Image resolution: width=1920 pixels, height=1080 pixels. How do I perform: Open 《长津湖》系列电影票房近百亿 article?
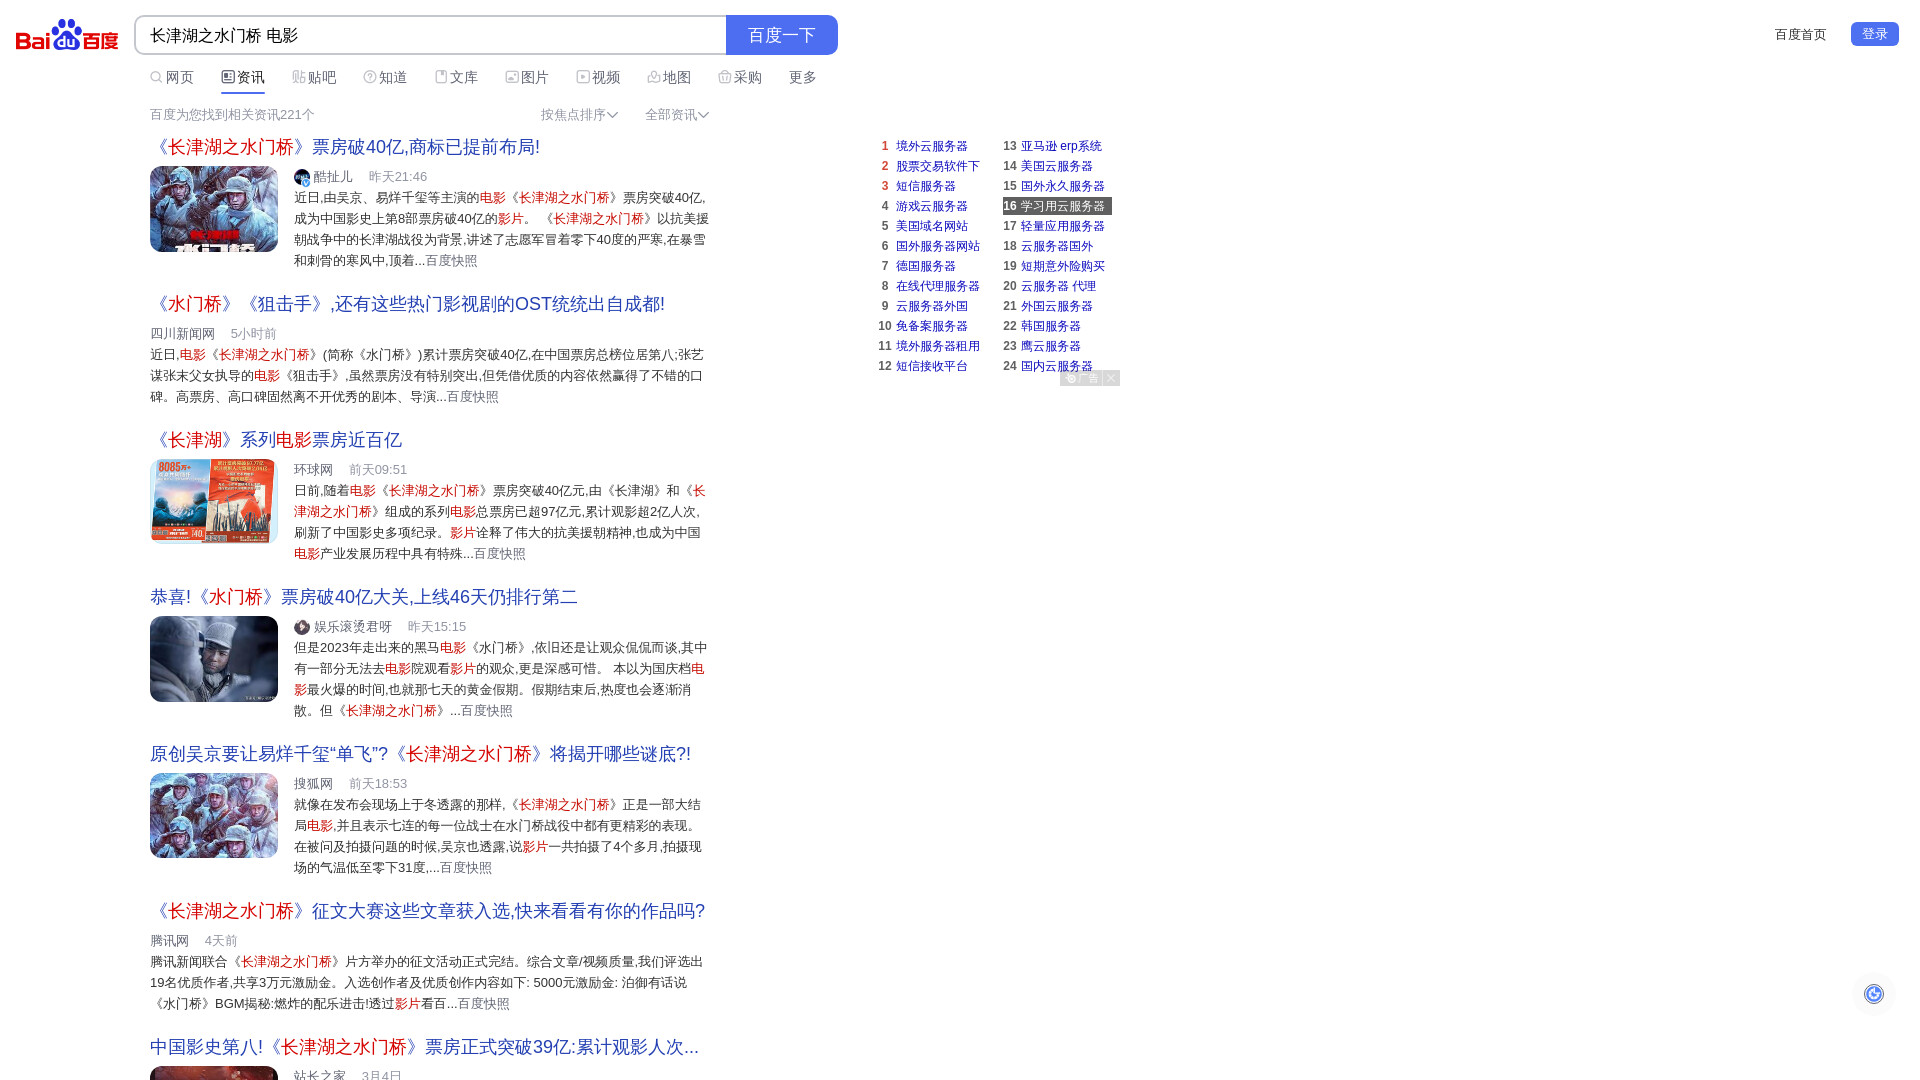[276, 440]
